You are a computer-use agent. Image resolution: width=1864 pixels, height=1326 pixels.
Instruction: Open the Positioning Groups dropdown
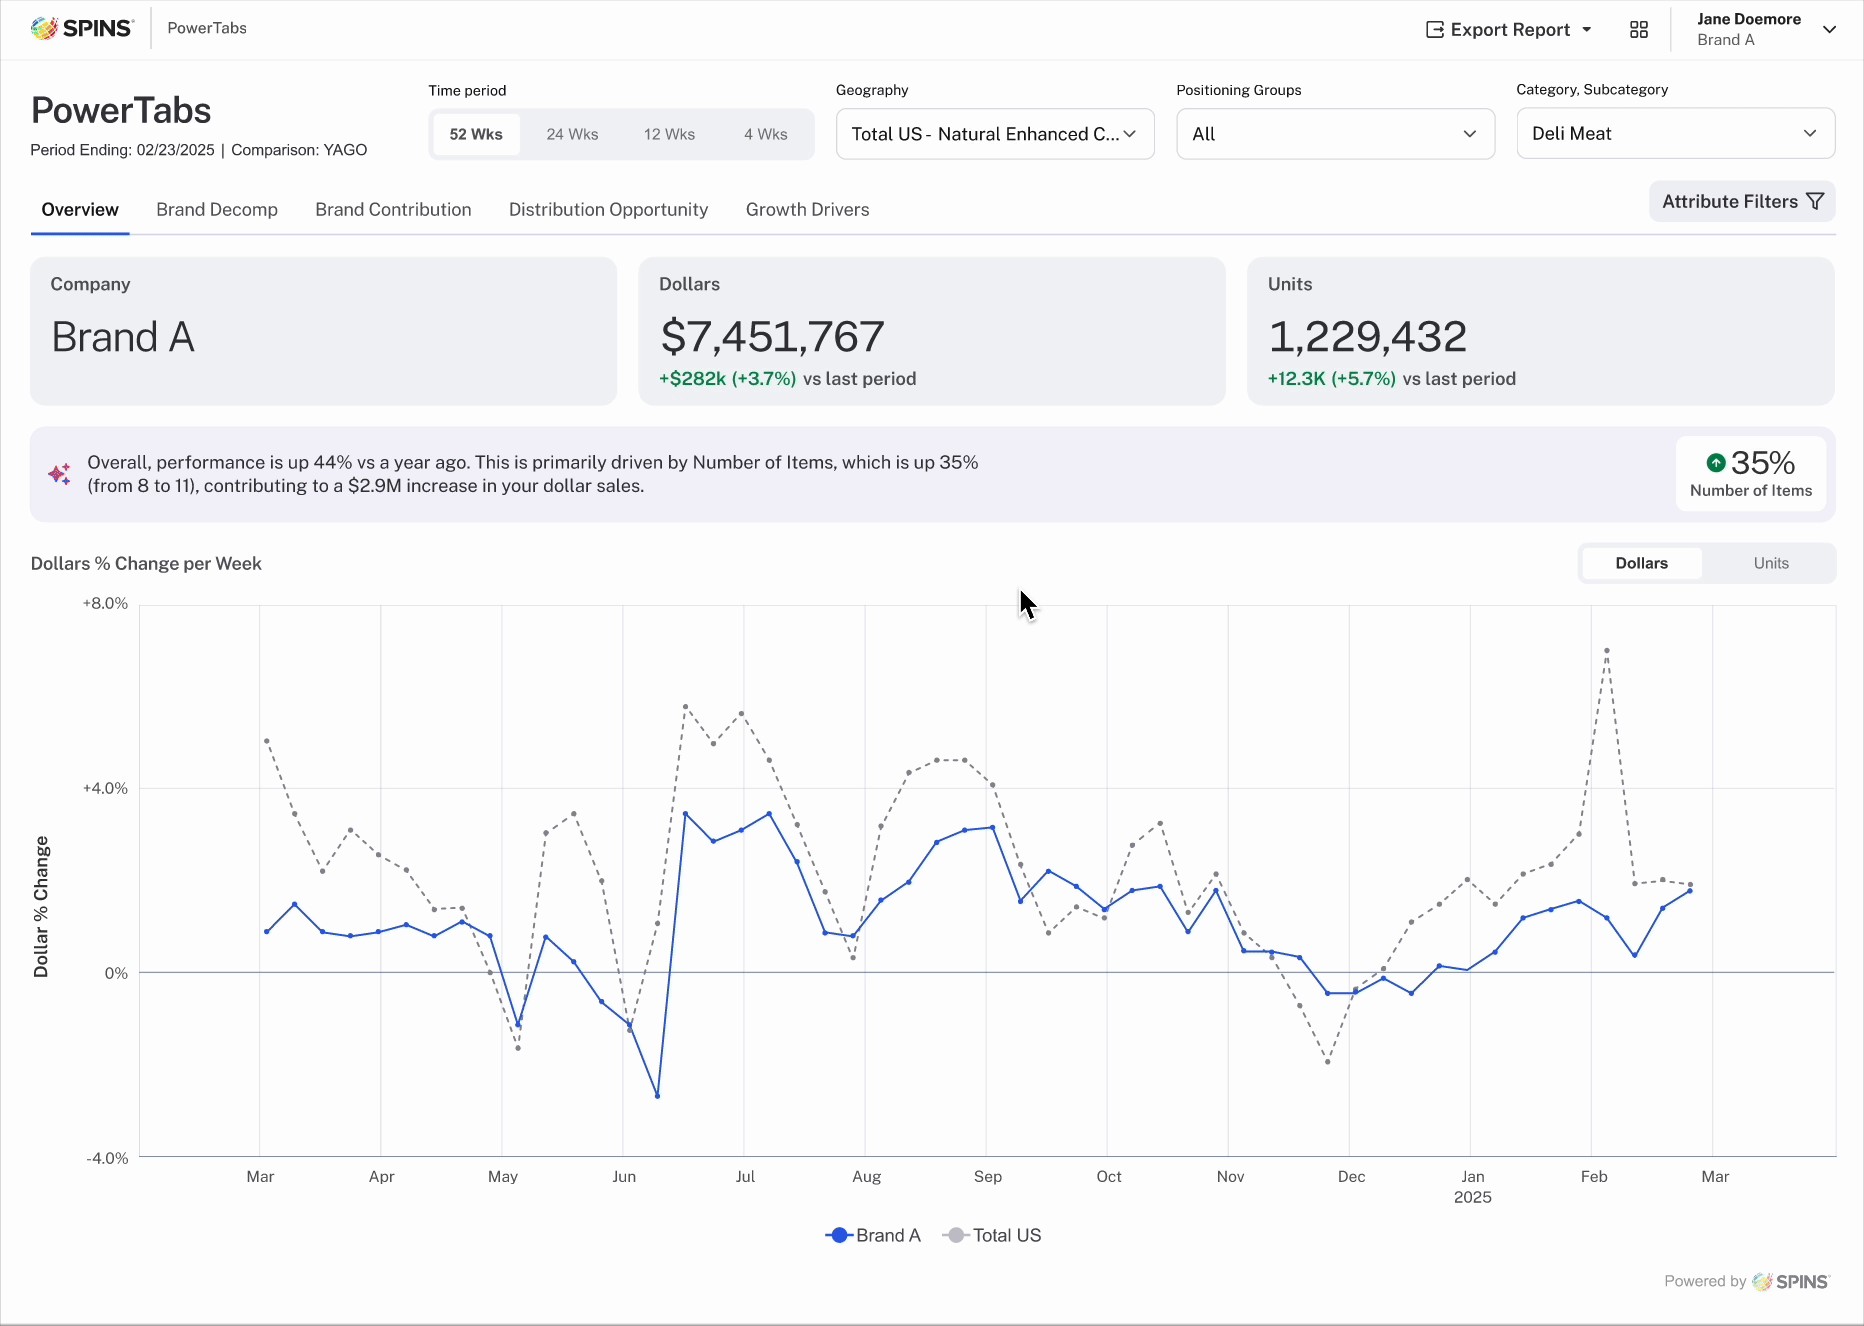click(x=1336, y=134)
